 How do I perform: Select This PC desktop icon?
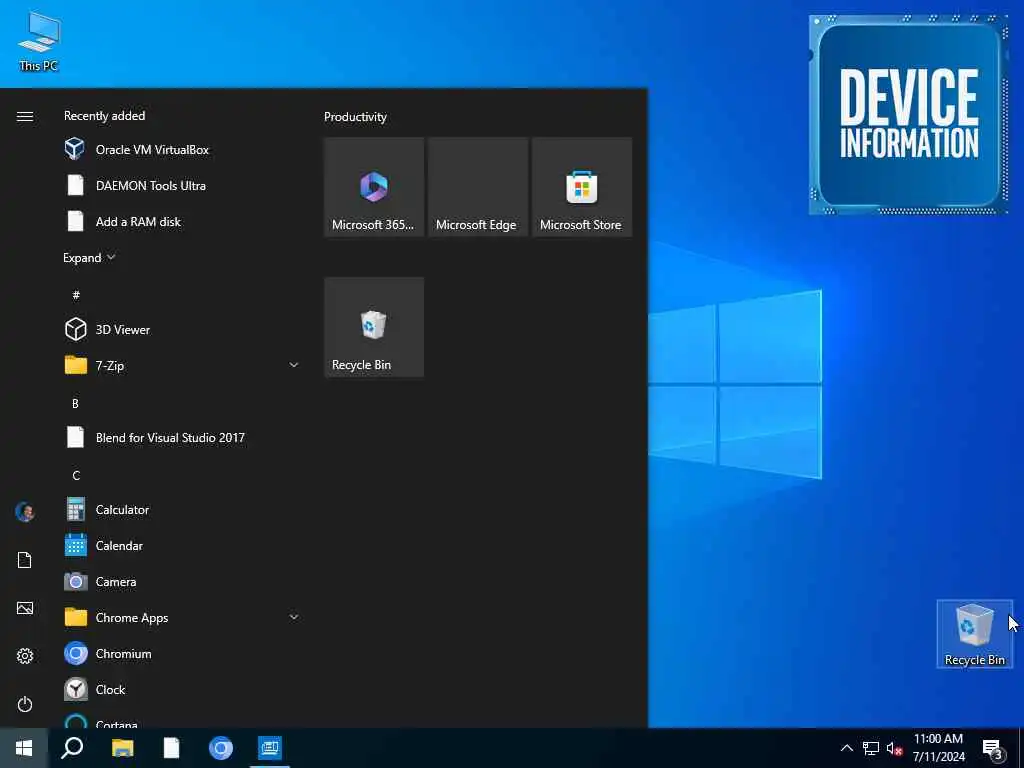[x=39, y=42]
